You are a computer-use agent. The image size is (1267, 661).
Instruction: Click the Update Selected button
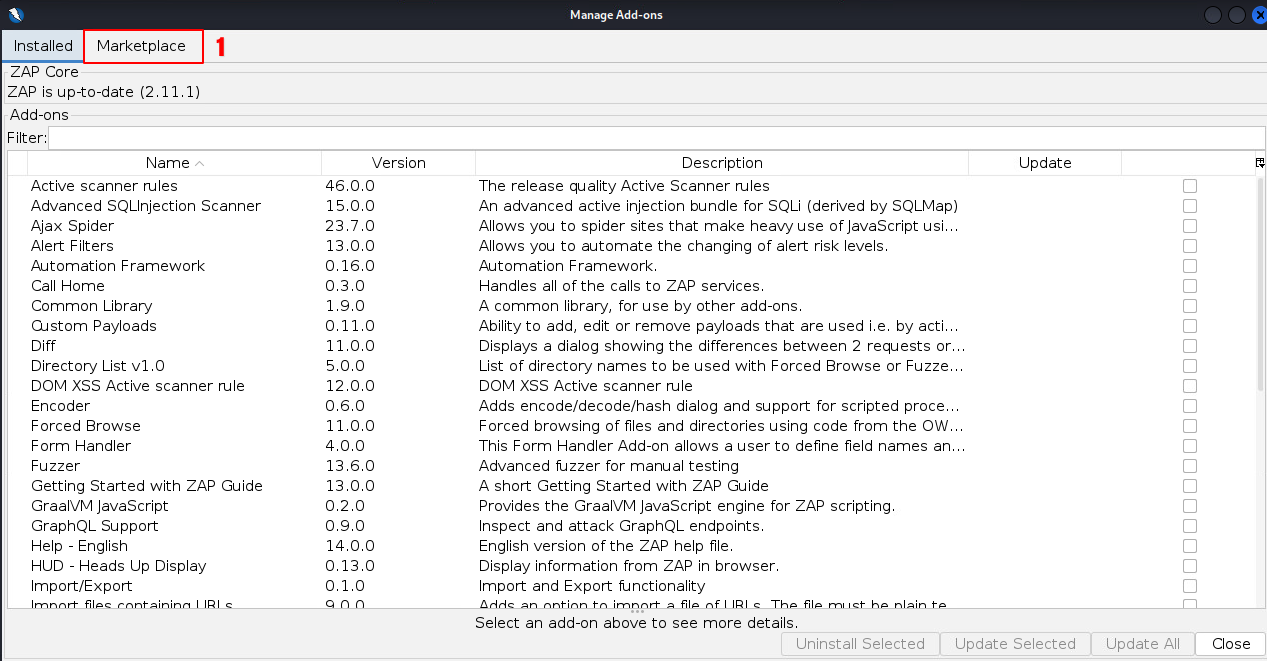point(1014,644)
